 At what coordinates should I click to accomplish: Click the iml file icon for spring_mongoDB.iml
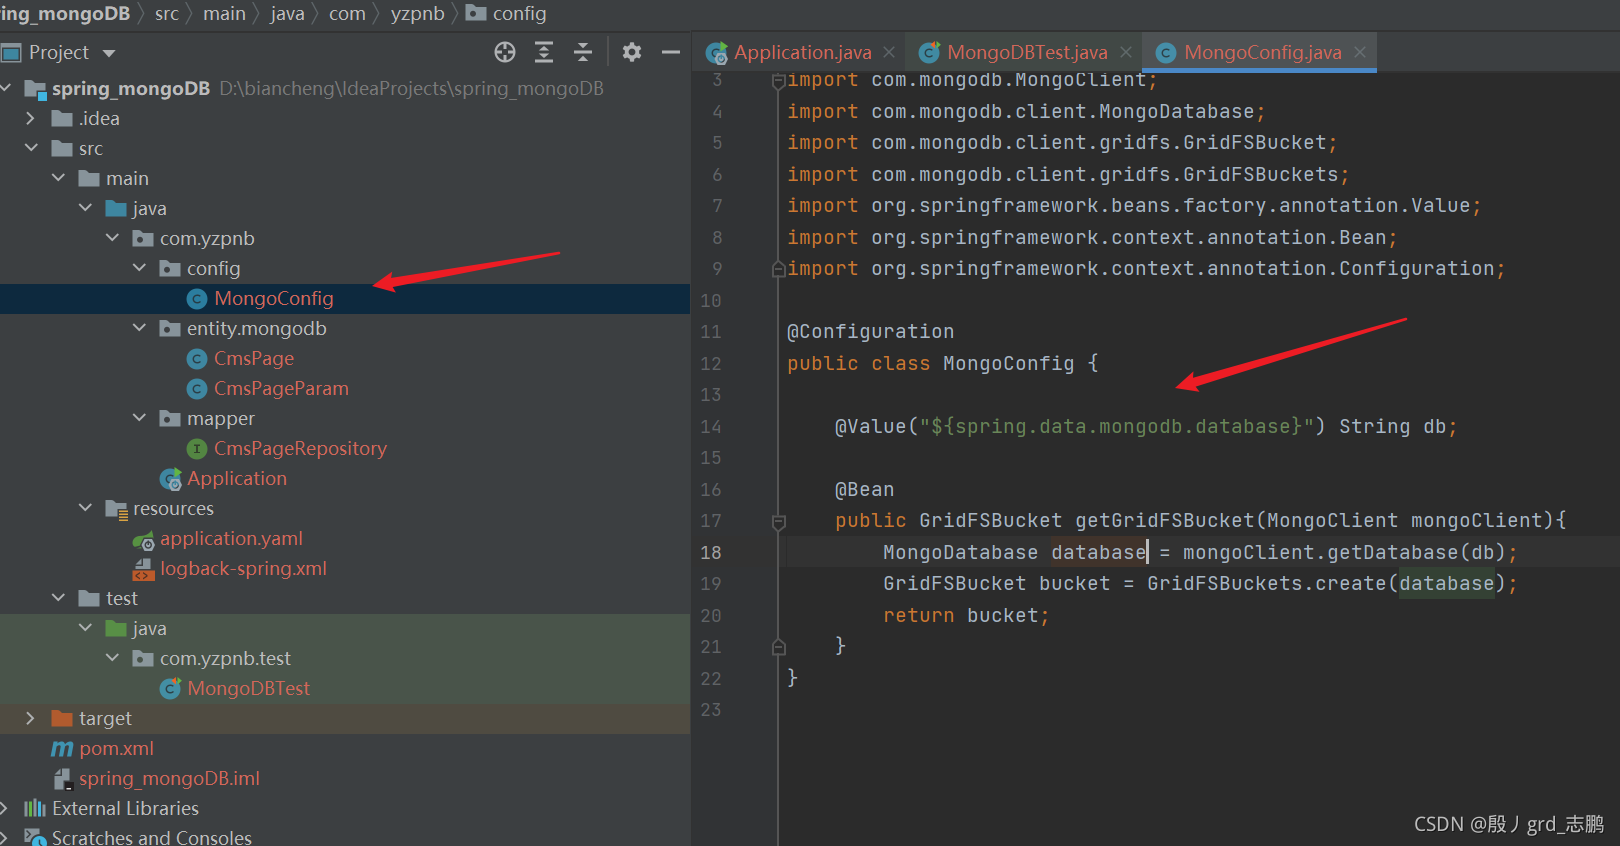(62, 779)
